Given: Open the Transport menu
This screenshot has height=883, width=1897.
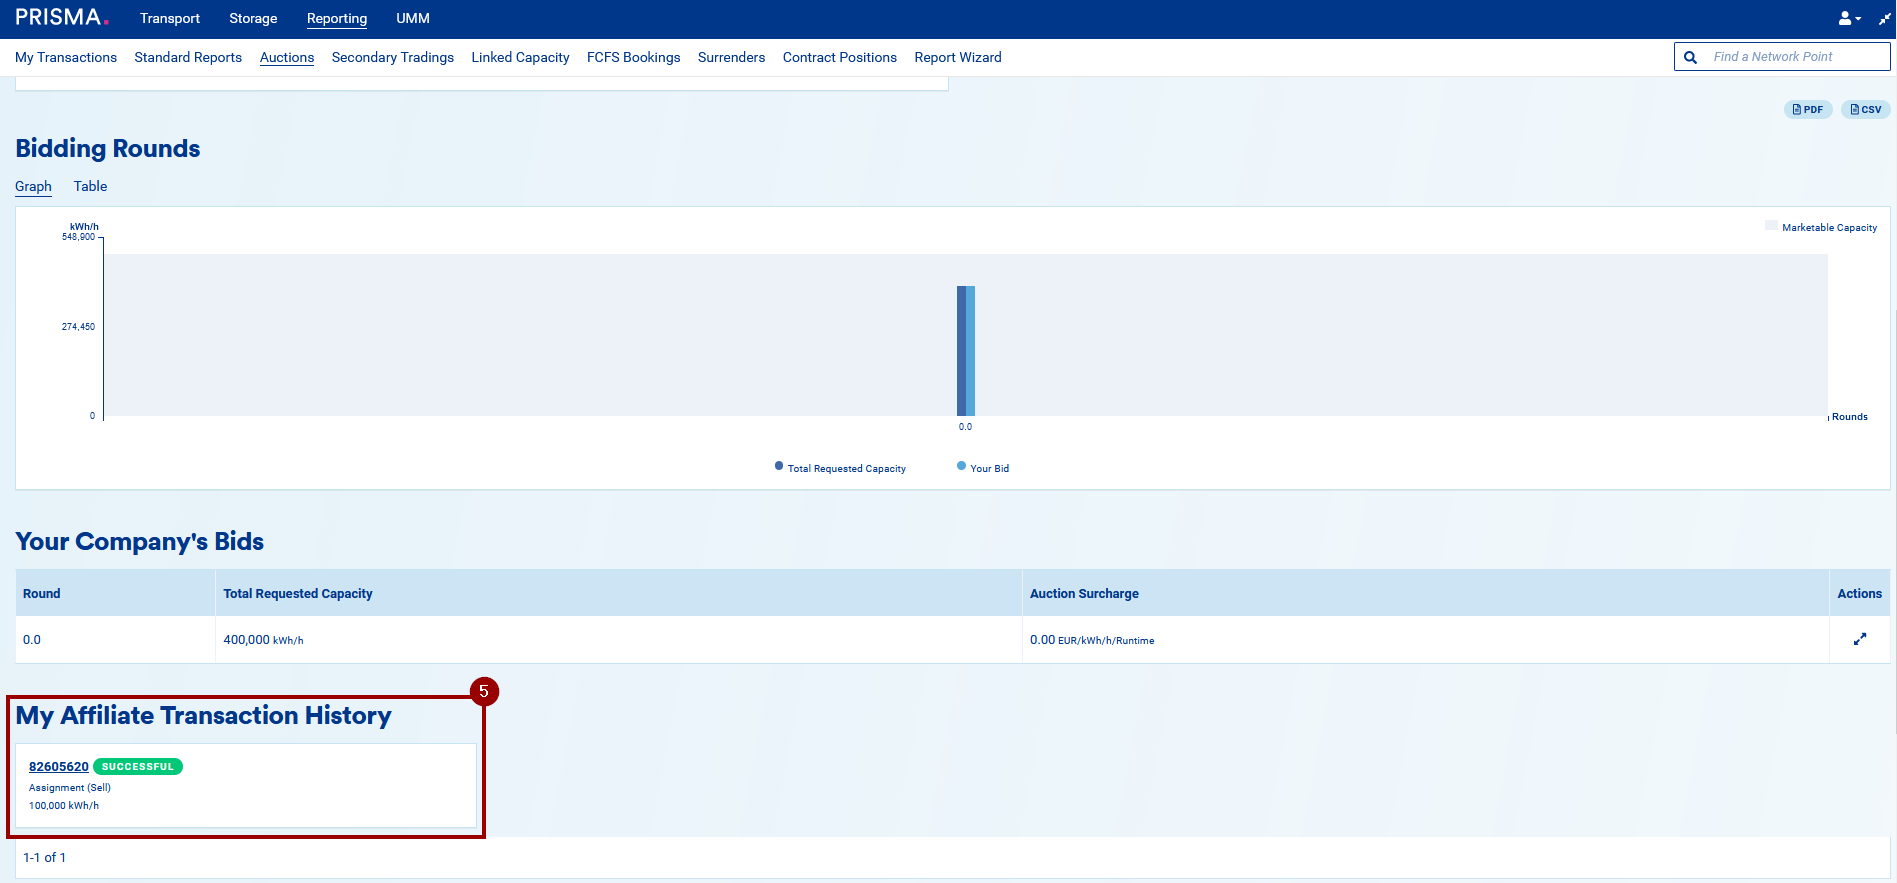Looking at the screenshot, I should point(170,18).
